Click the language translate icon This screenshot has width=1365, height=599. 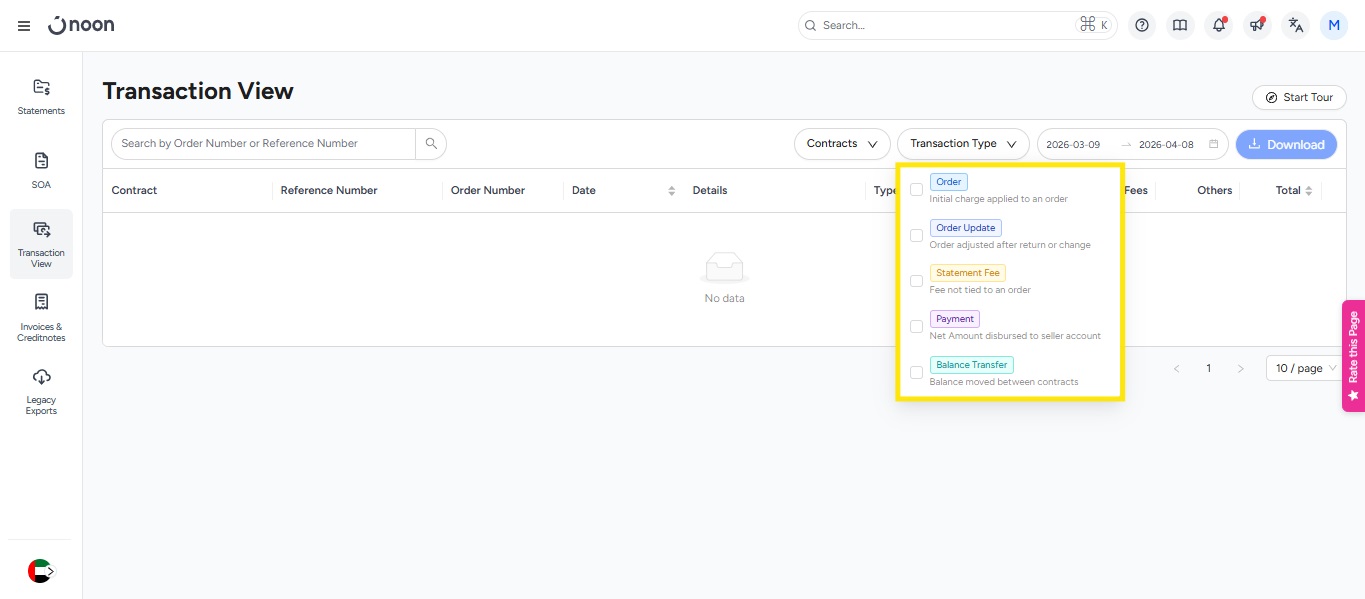click(1295, 26)
